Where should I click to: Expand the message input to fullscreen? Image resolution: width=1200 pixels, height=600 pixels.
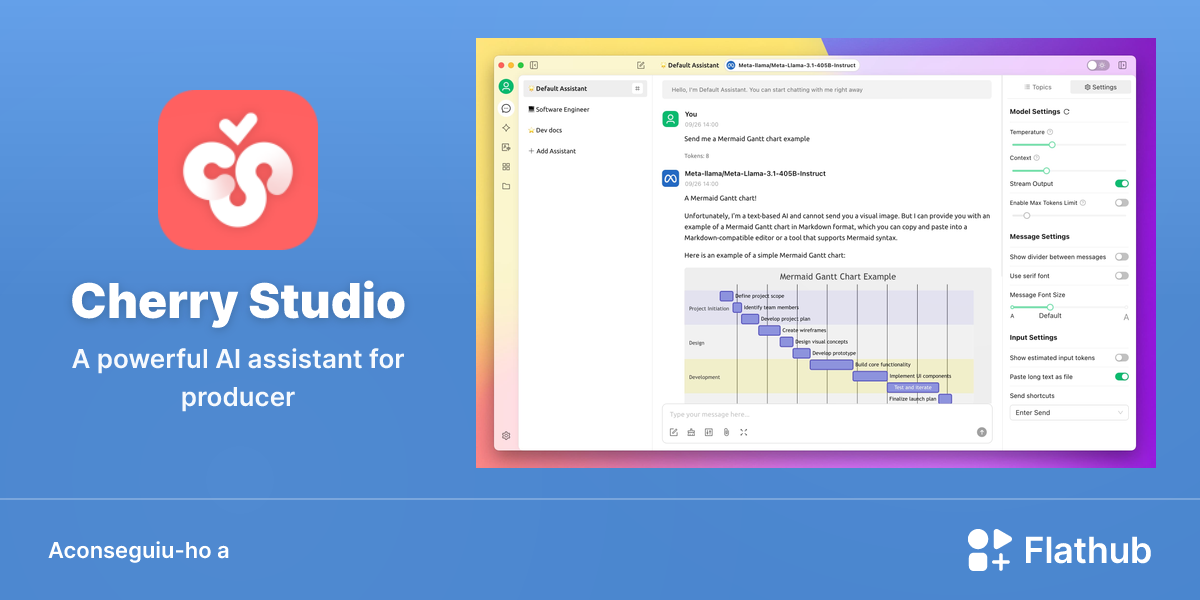point(743,432)
